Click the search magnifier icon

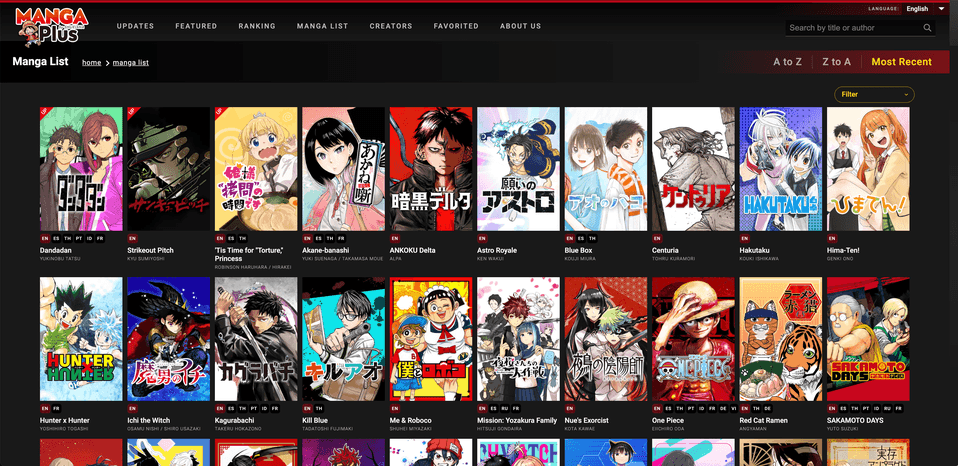928,28
